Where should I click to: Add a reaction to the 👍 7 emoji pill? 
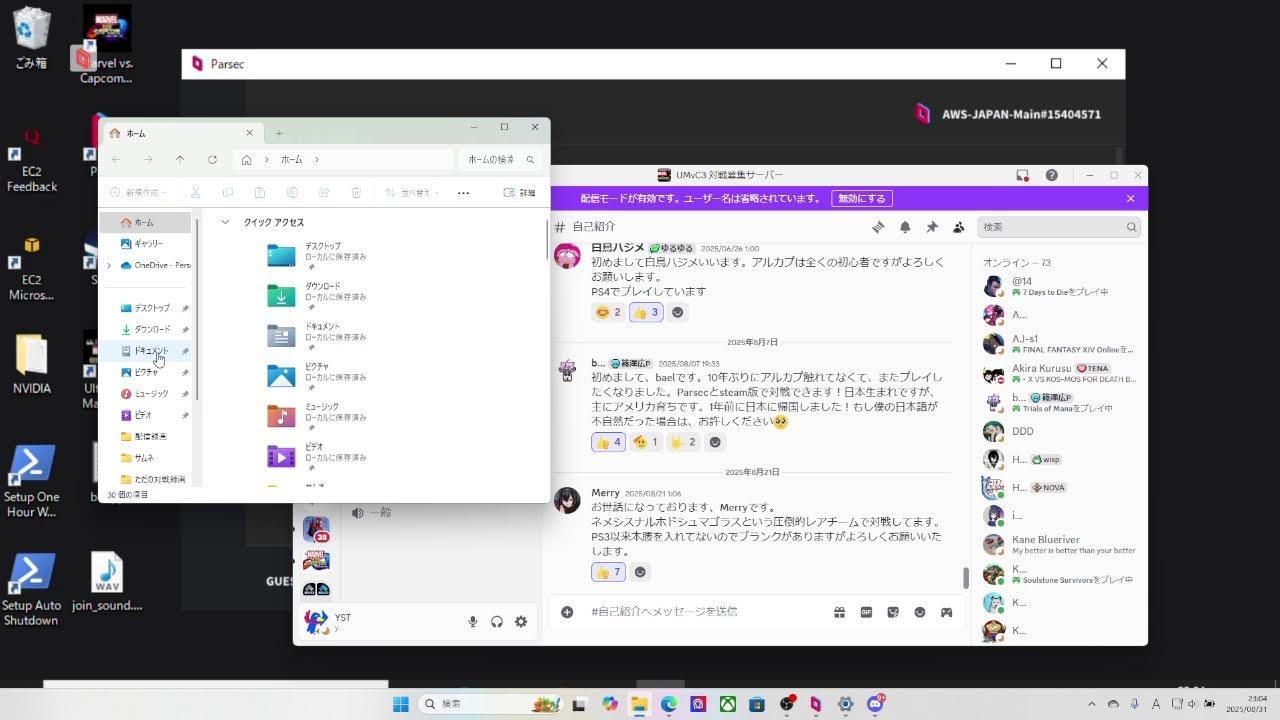639,571
